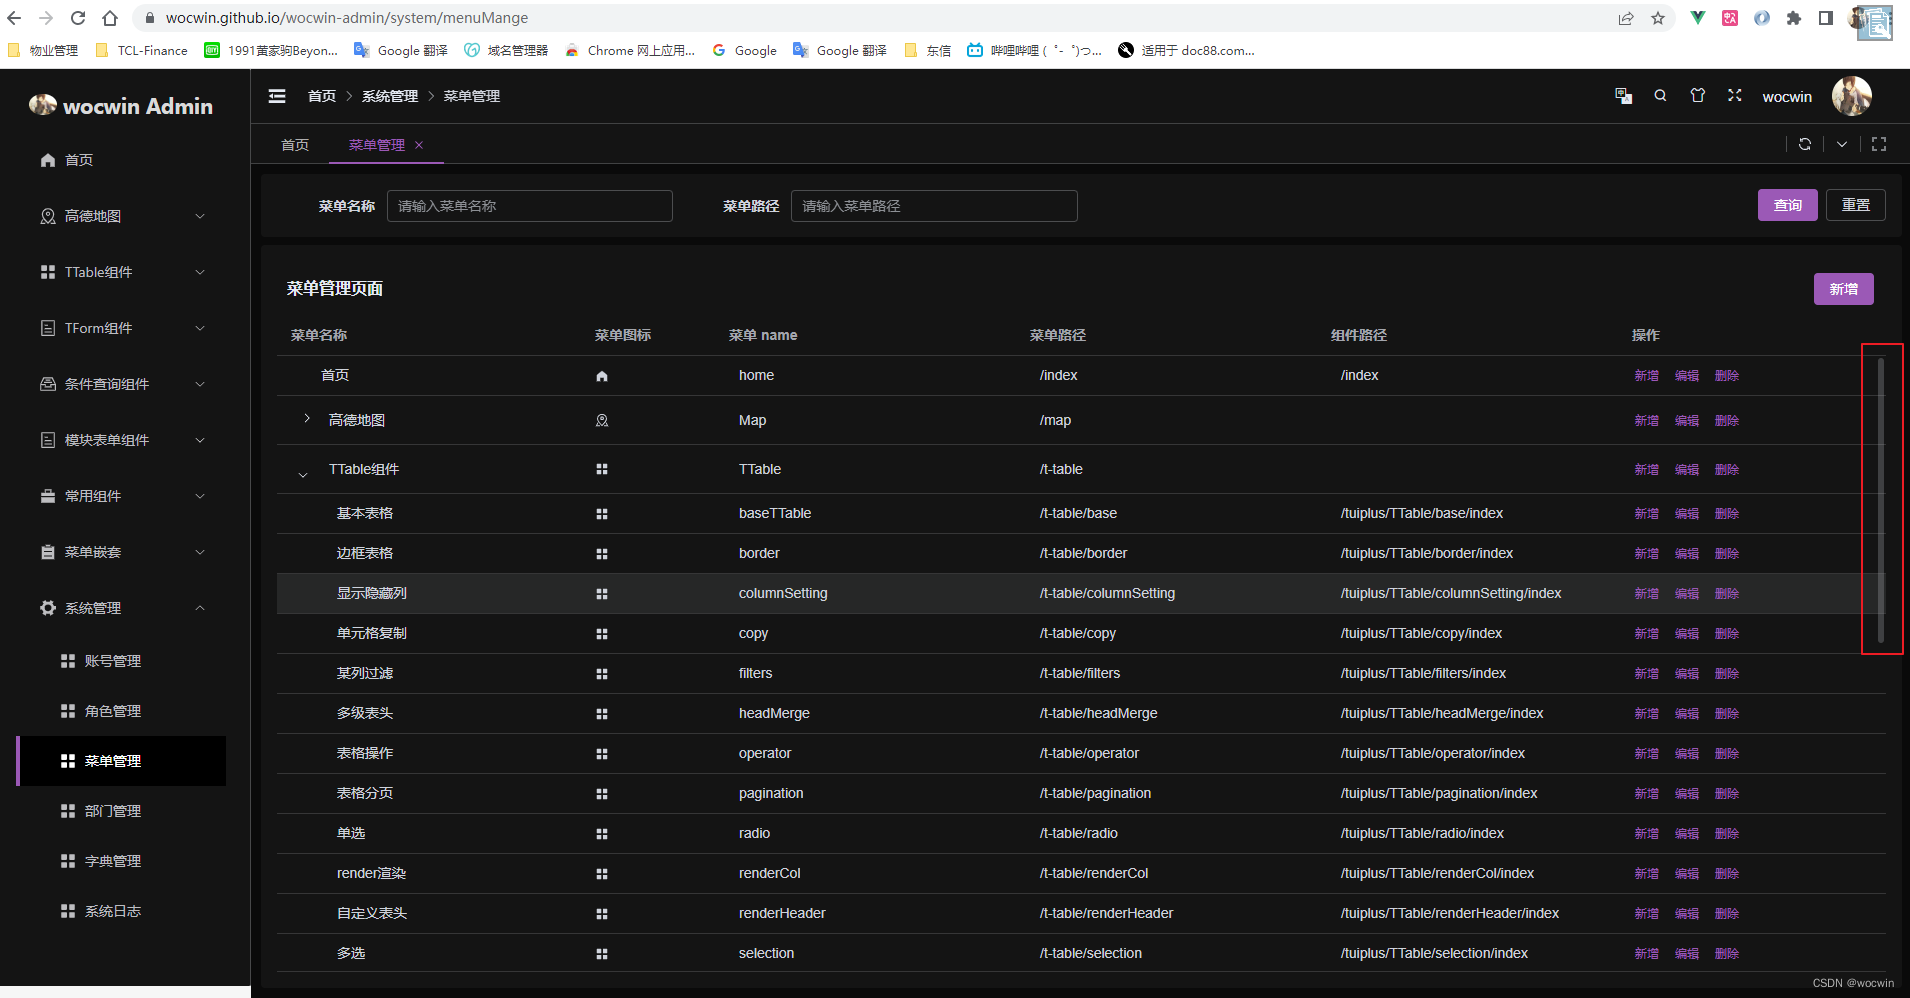The width and height of the screenshot is (1910, 998).
Task: Expand the 高德地图 table row
Action: [307, 419]
